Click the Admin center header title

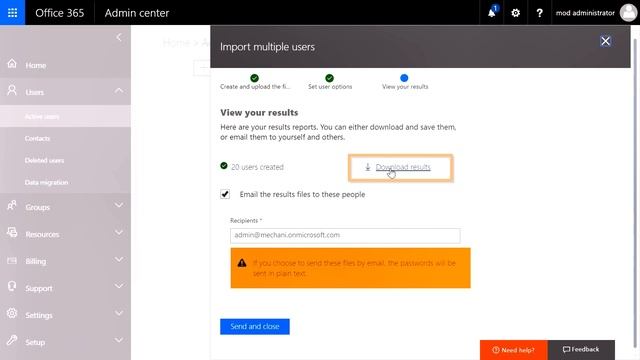(x=137, y=13)
